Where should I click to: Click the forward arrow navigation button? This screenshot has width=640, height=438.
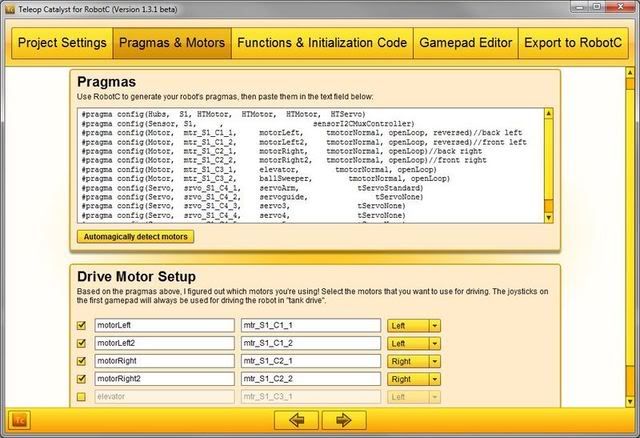click(x=343, y=419)
